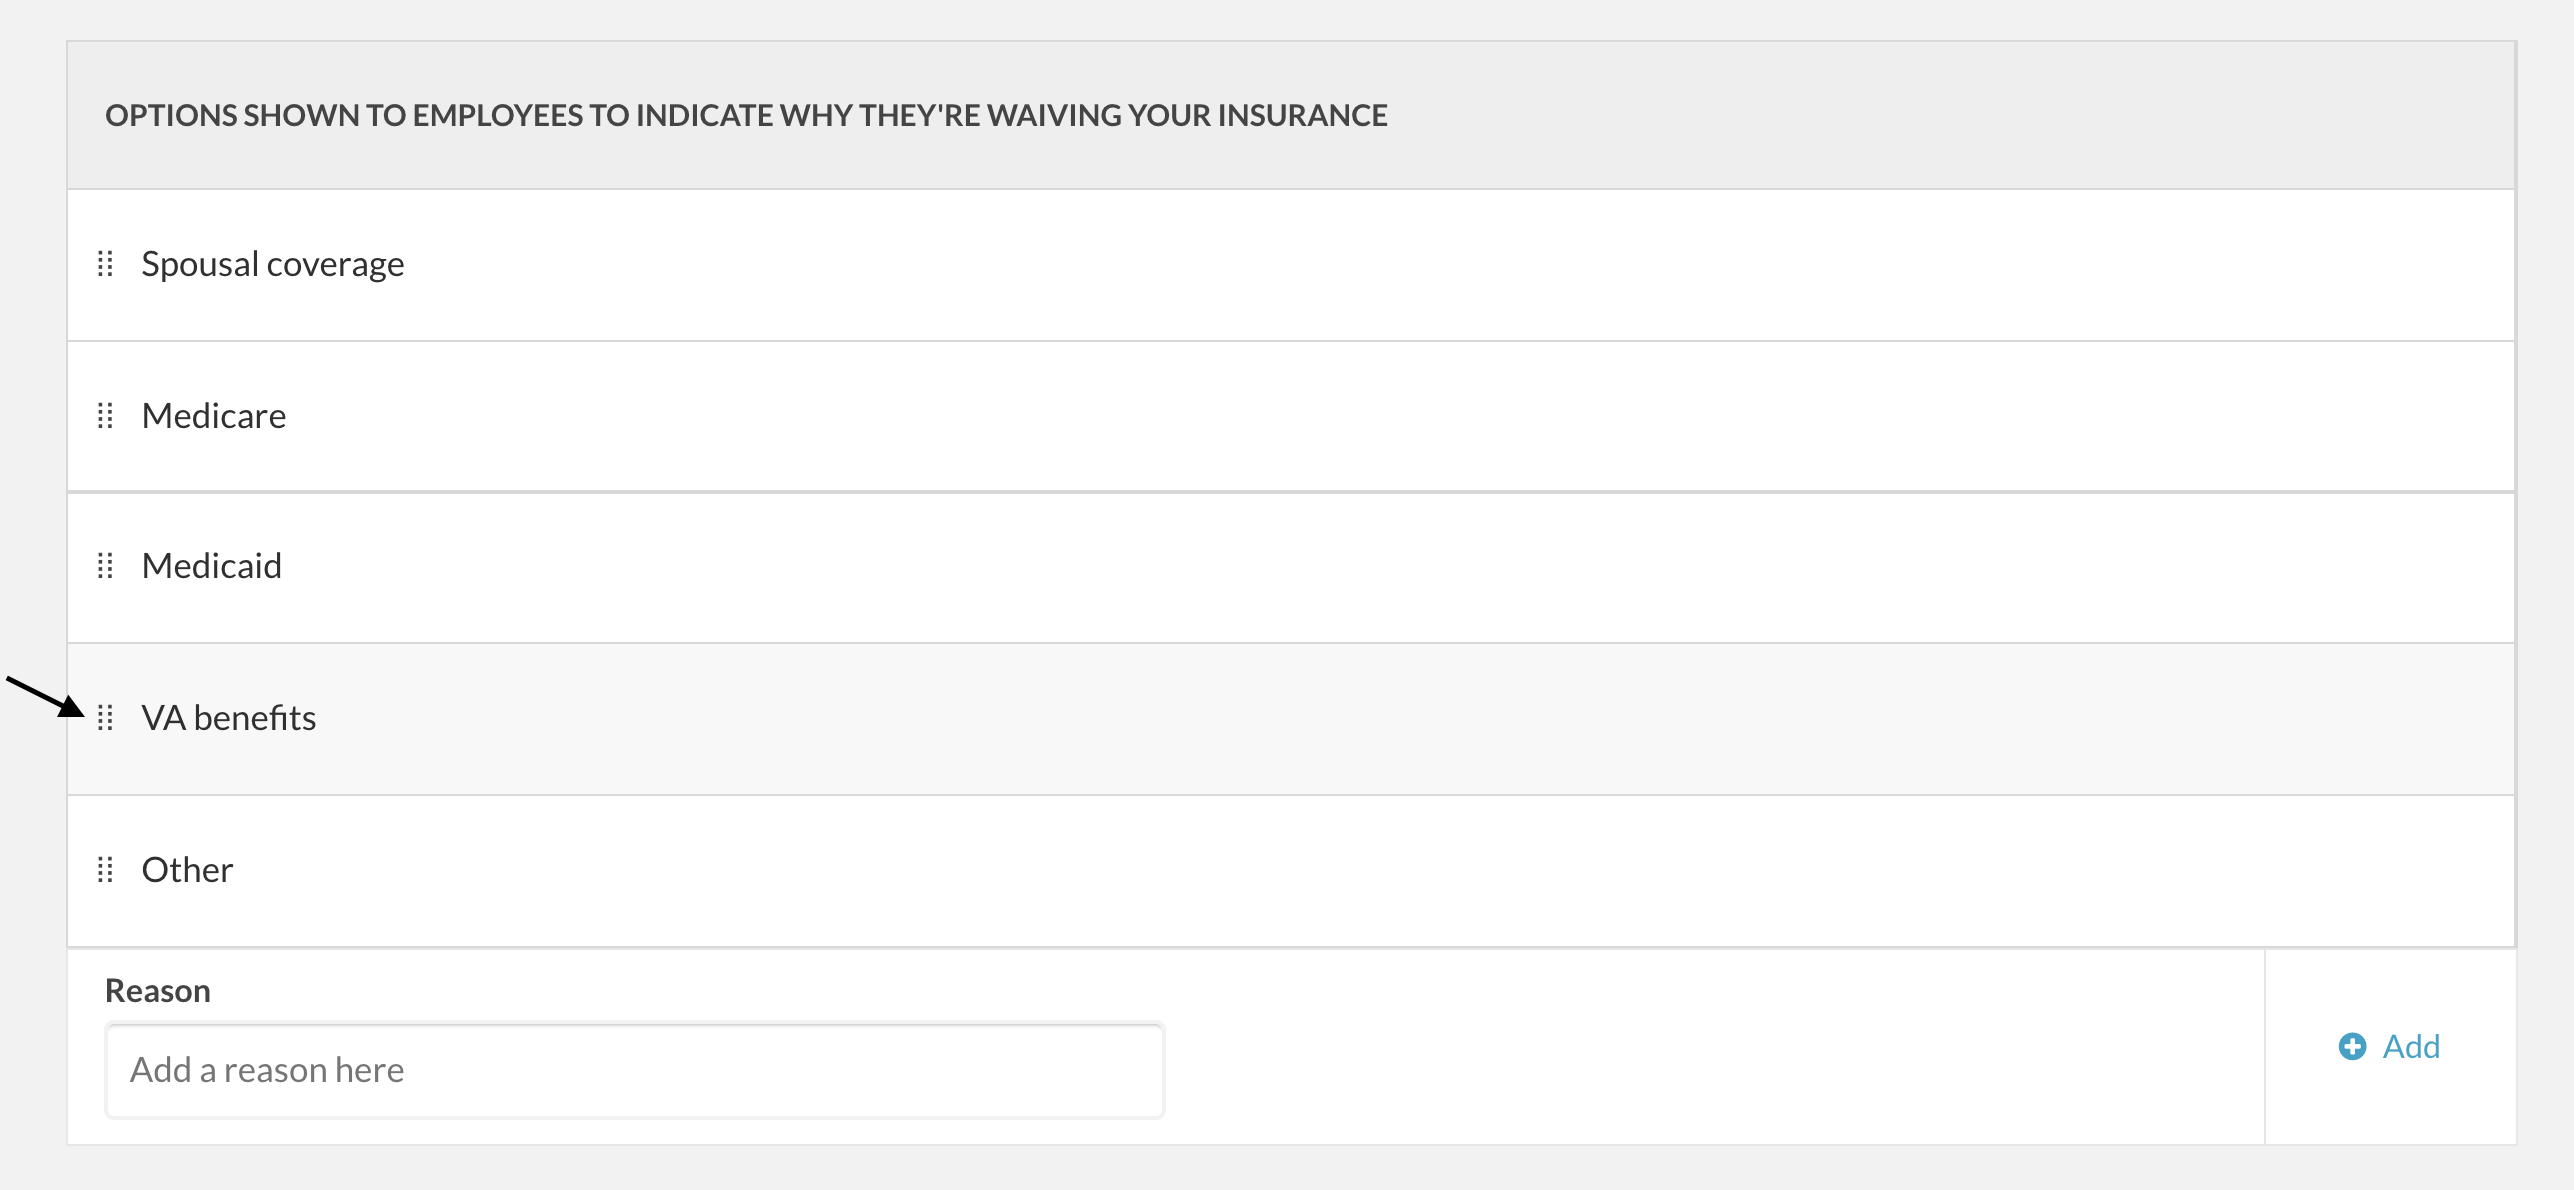Screen dimensions: 2574x1190
Task: Click the options shown to employees header
Action: pyautogui.click(x=746, y=116)
